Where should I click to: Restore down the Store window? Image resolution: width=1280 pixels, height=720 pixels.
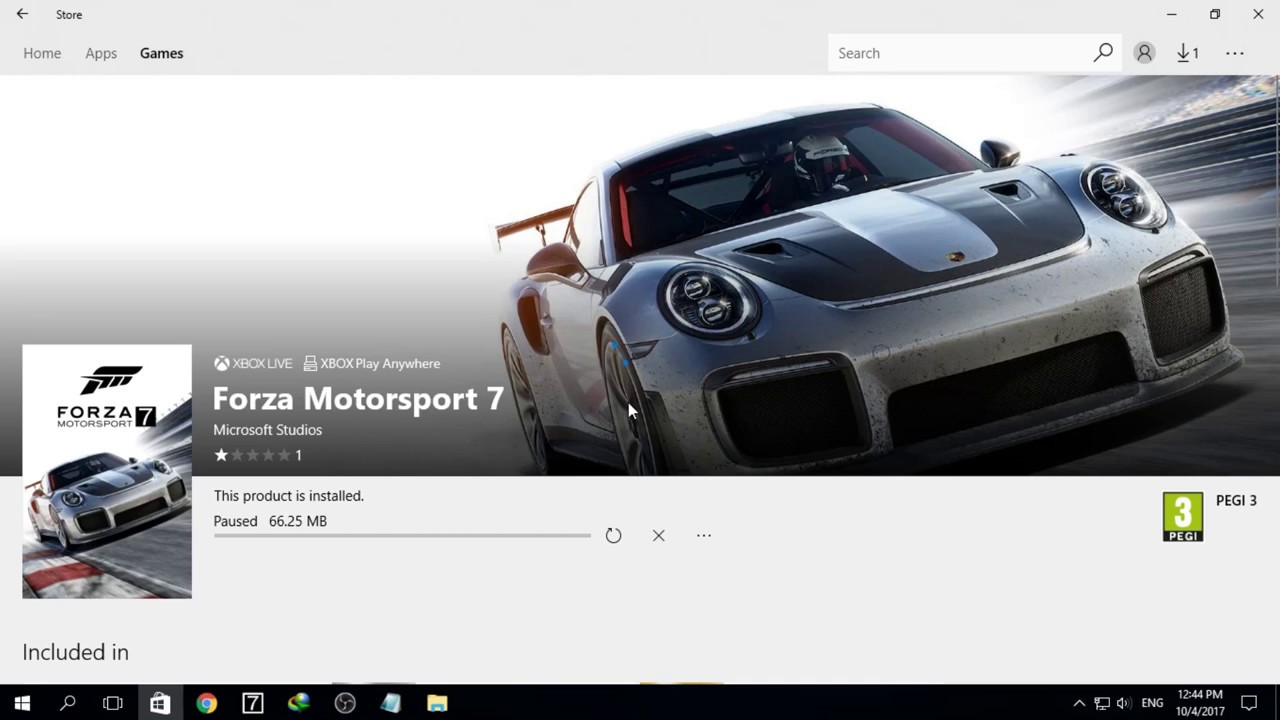pos(1215,14)
